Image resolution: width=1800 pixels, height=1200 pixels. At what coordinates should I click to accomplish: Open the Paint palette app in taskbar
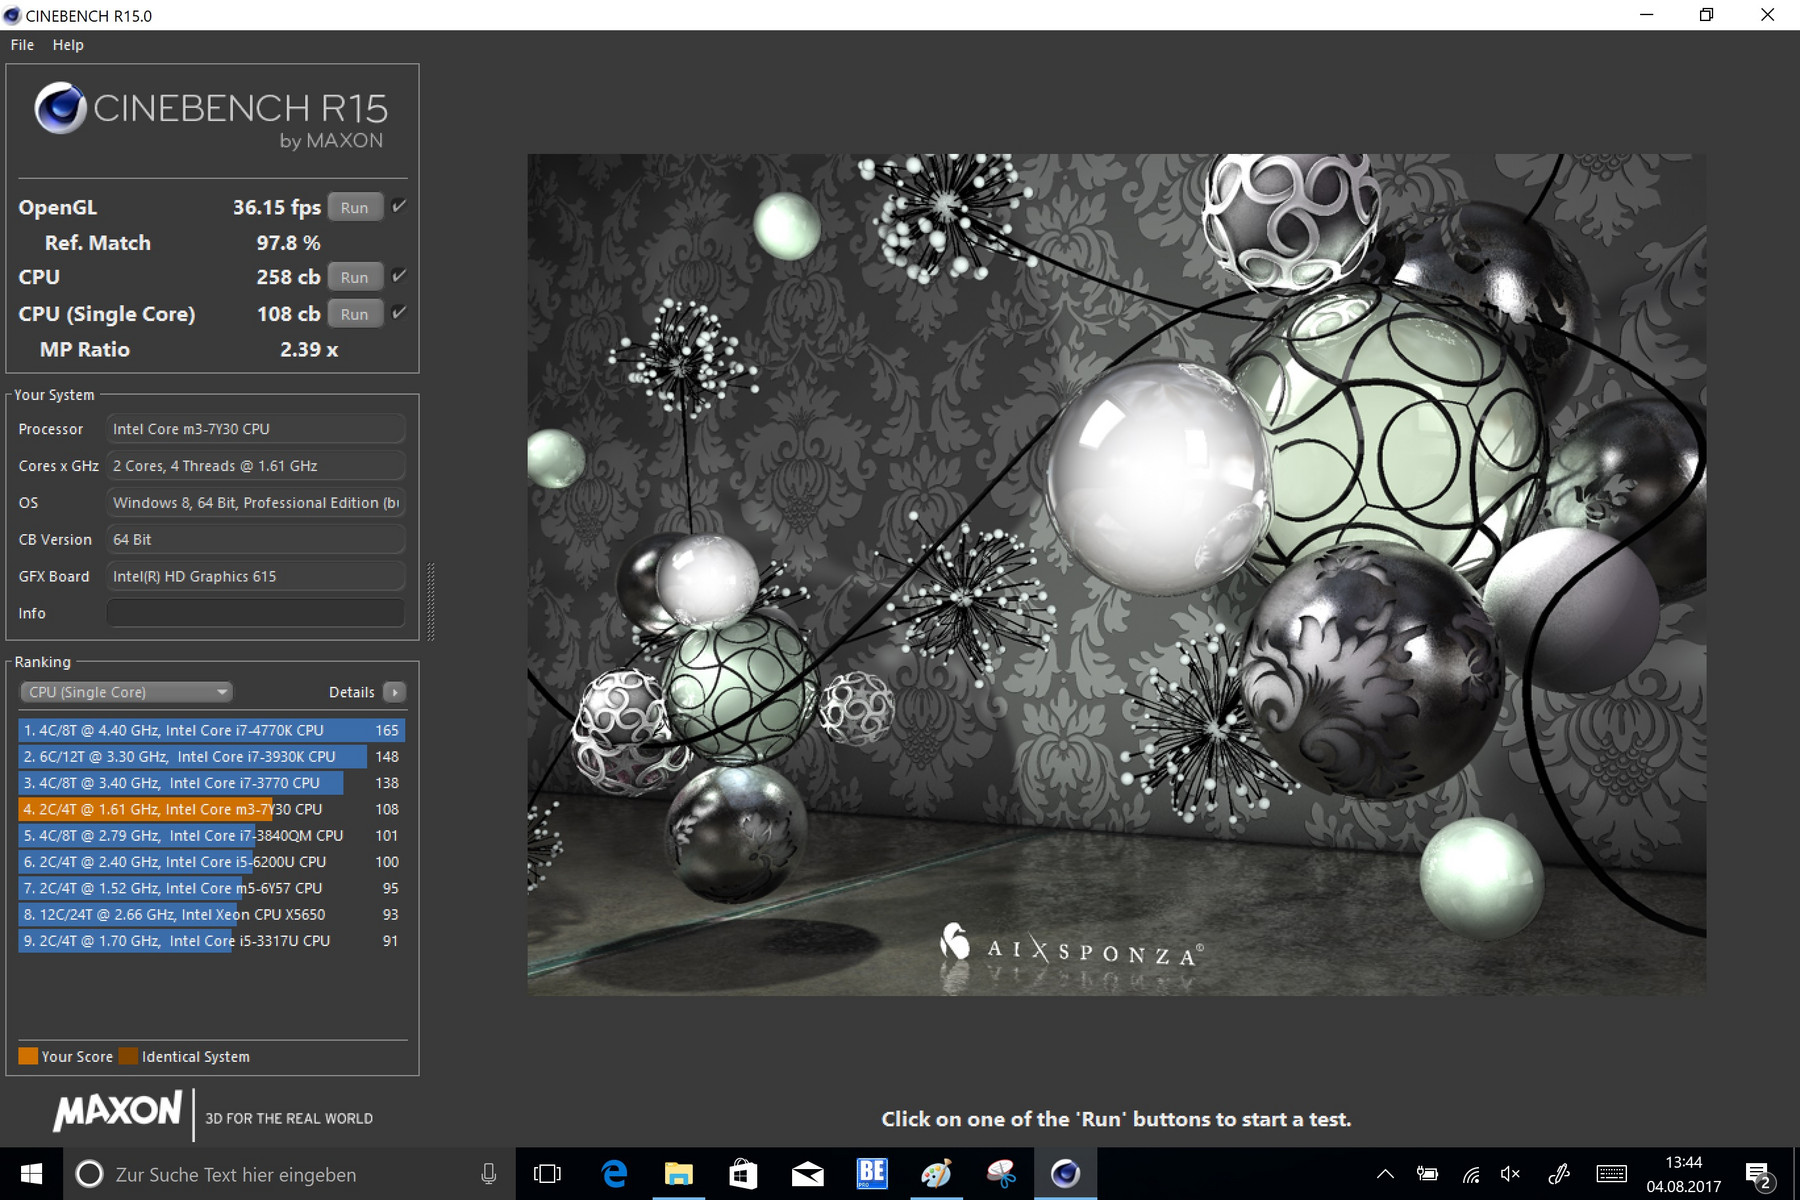tap(936, 1174)
